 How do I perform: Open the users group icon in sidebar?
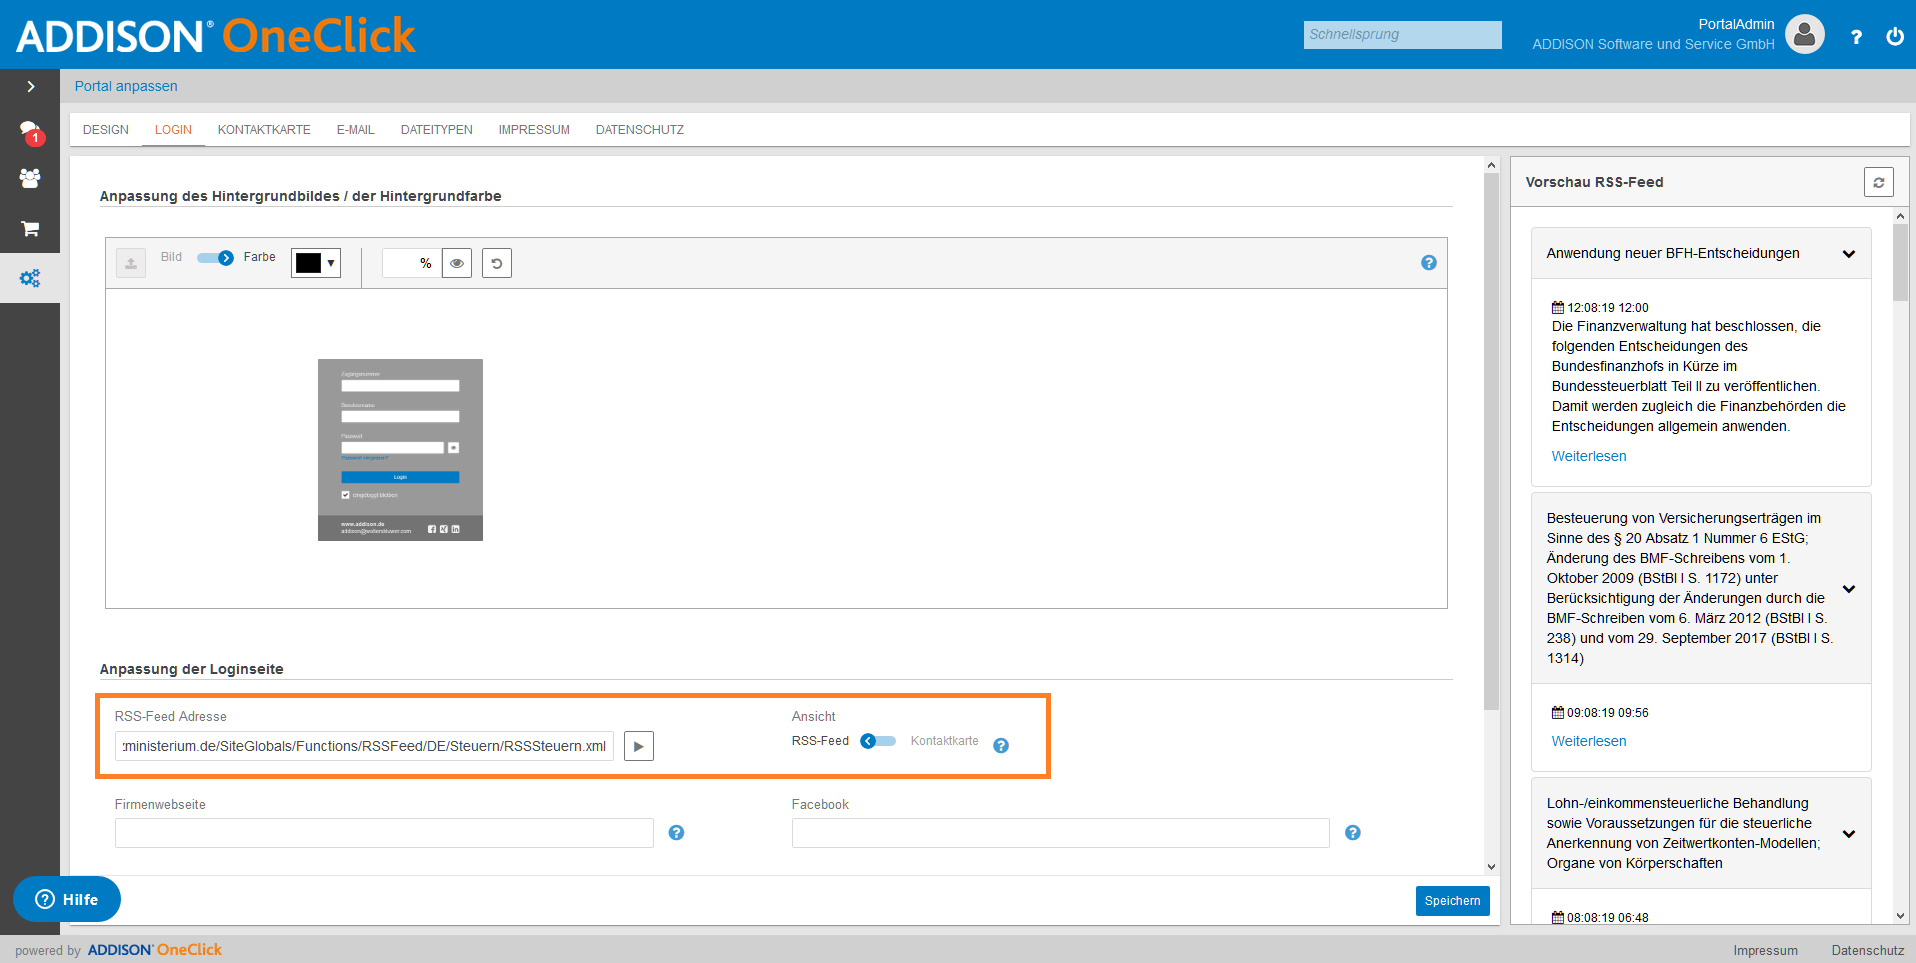click(30, 179)
